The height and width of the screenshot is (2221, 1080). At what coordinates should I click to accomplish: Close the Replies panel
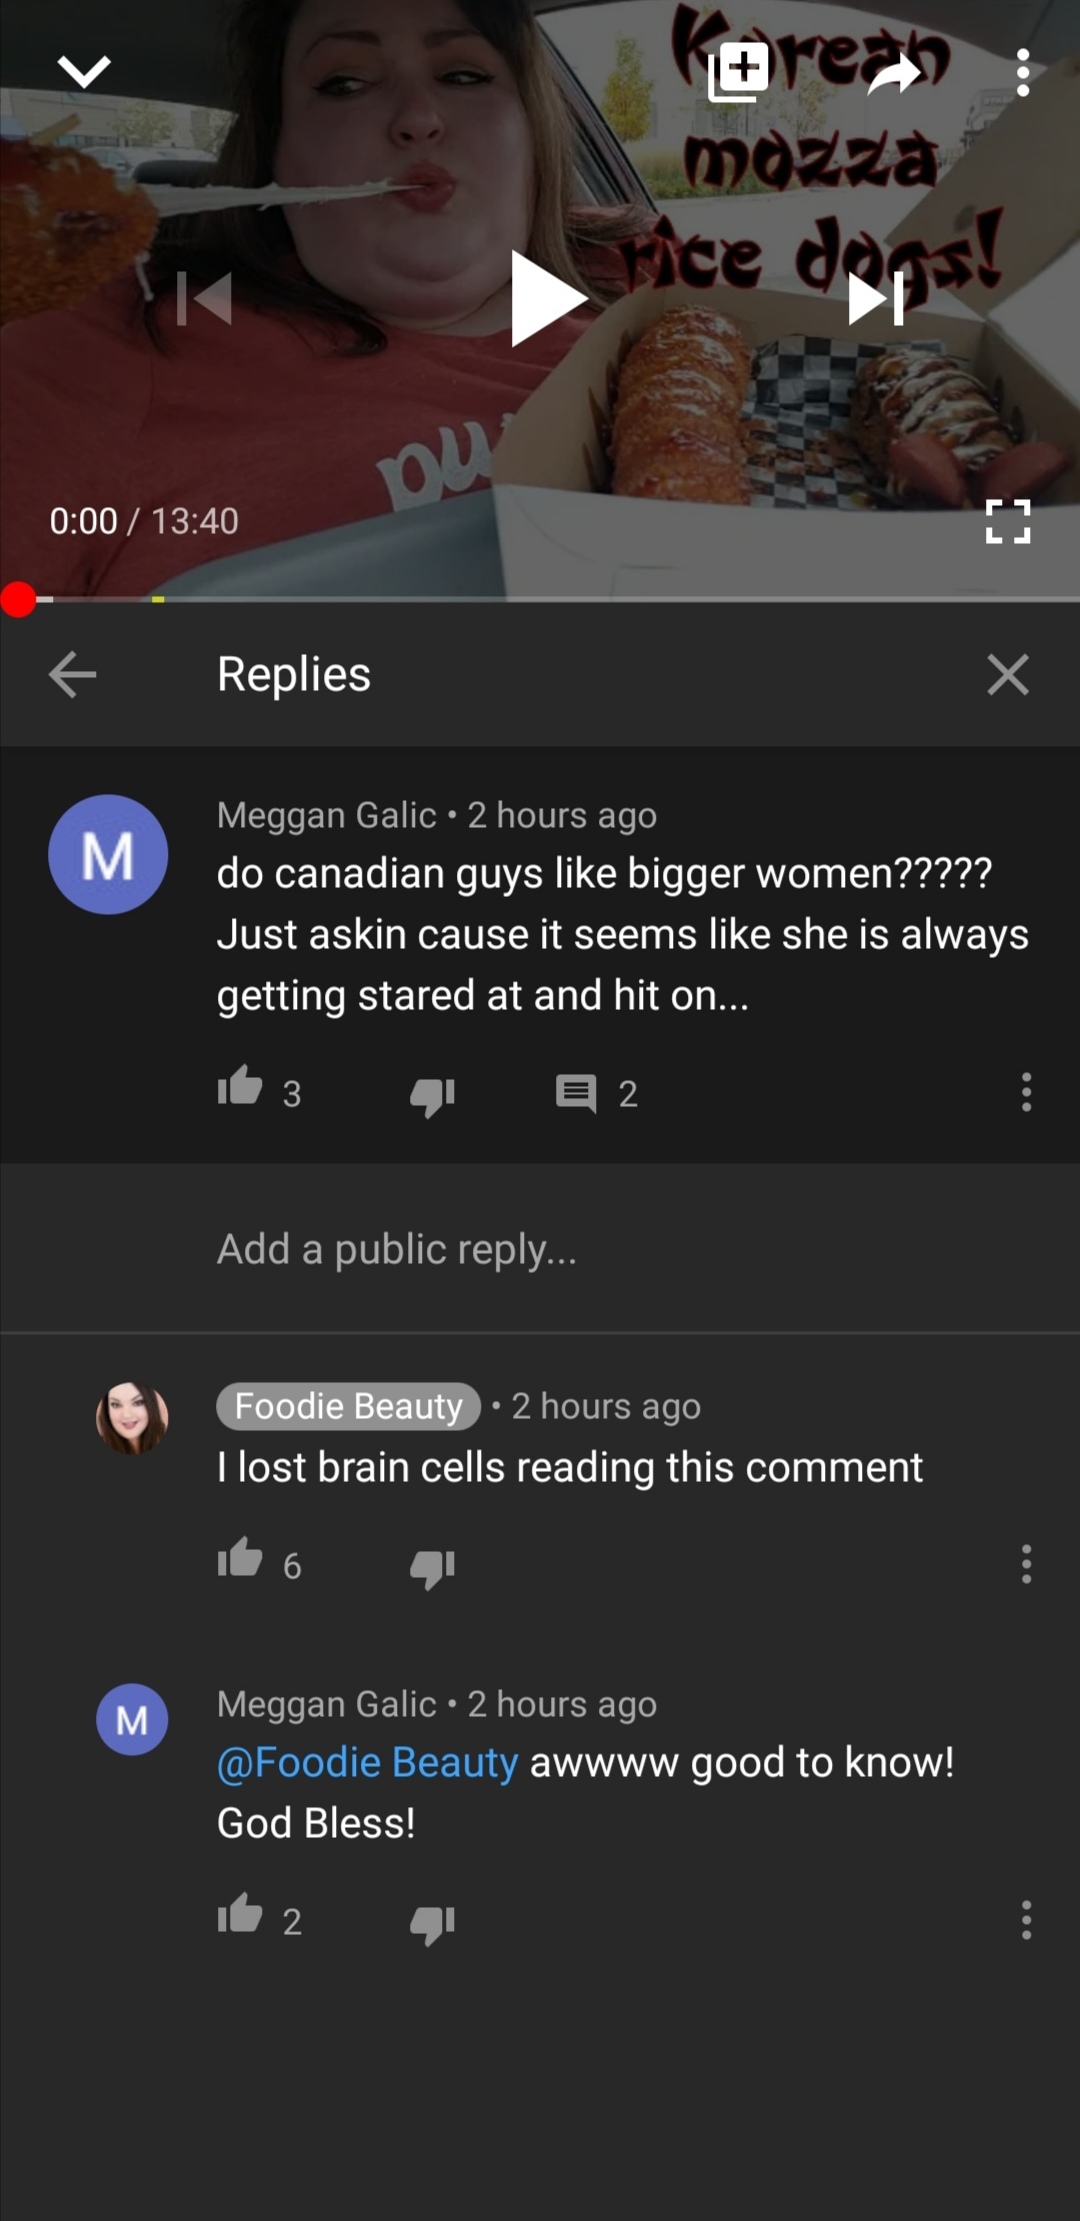pos(1007,674)
